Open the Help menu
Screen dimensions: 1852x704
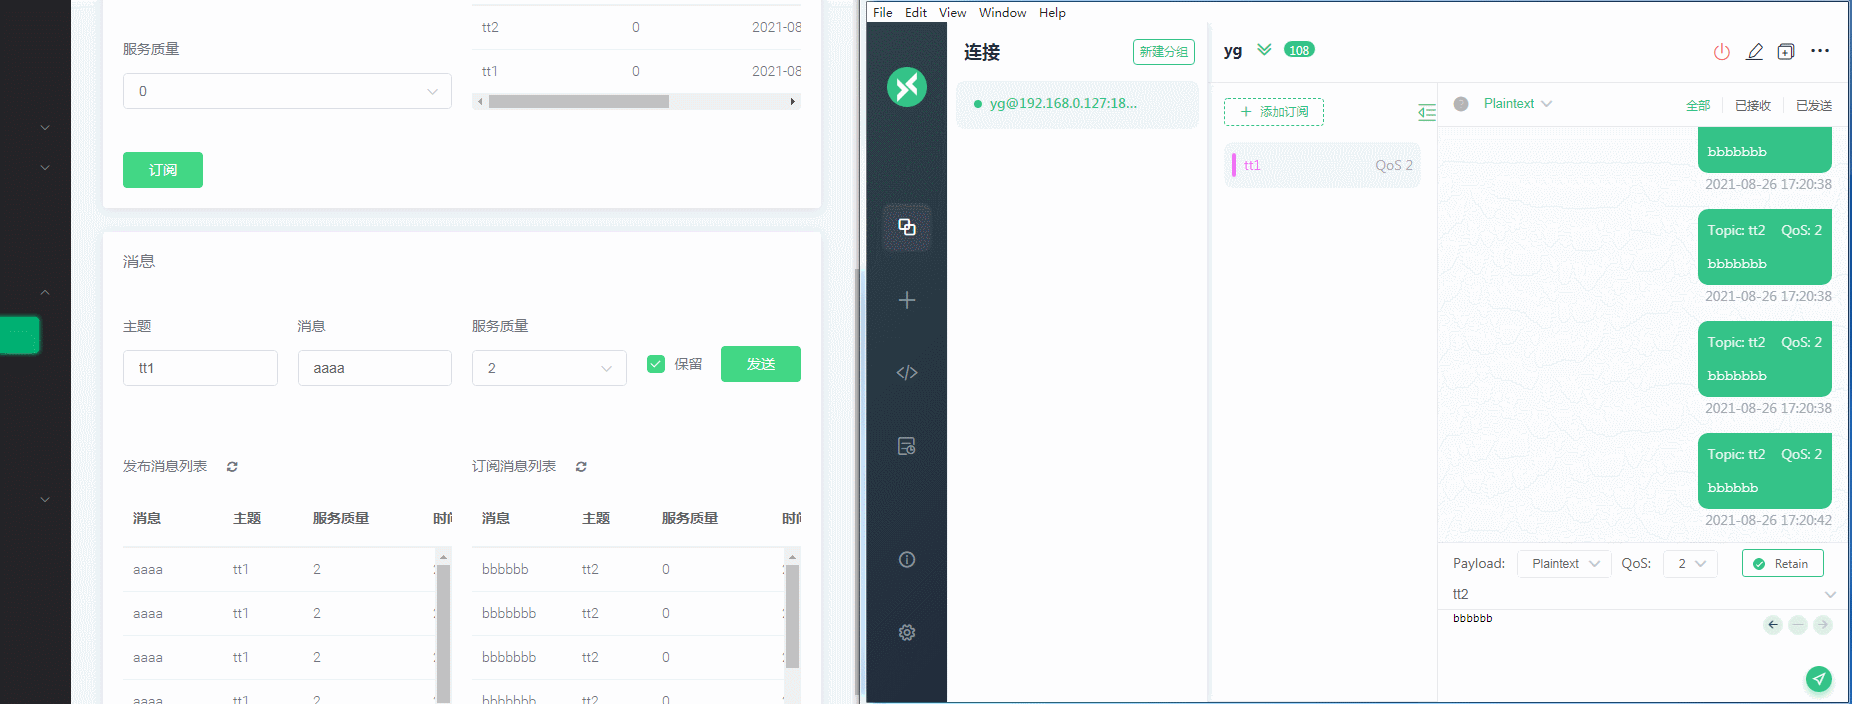(1052, 13)
